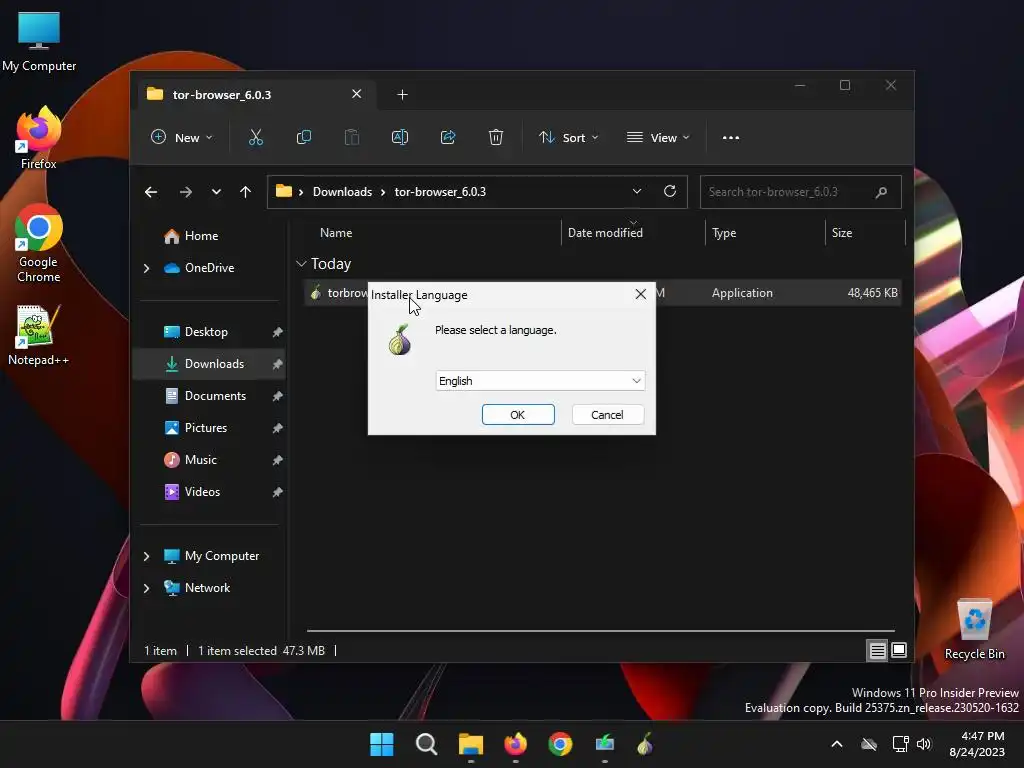
Task: Collapse the Today group
Action: (301, 264)
